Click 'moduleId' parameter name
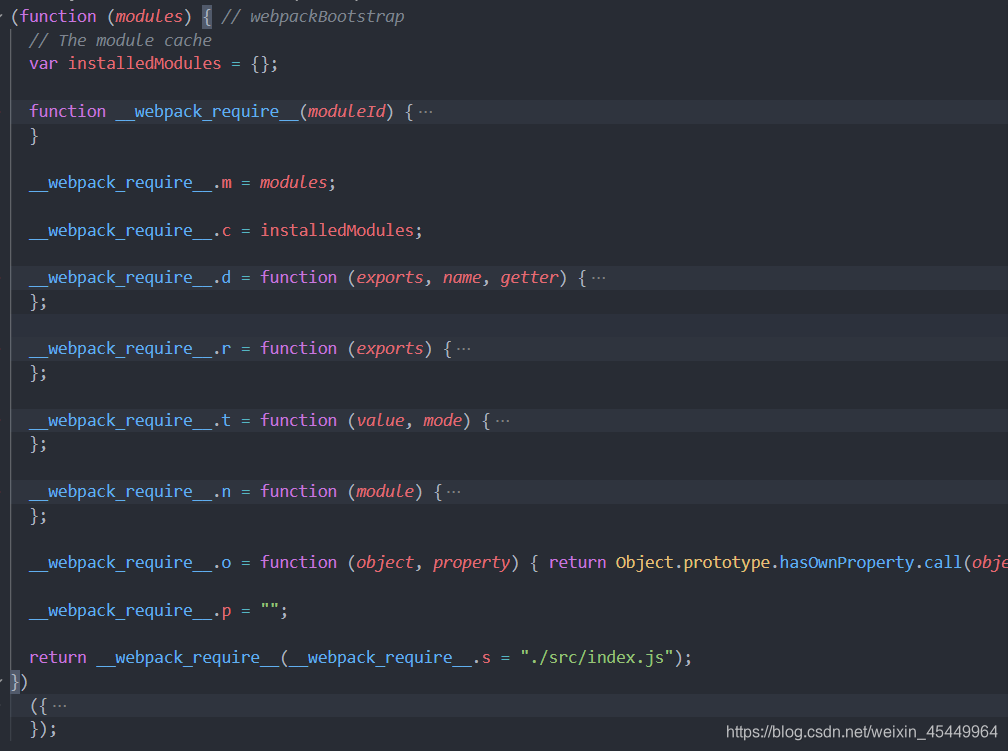The width and height of the screenshot is (1008, 751). [346, 112]
